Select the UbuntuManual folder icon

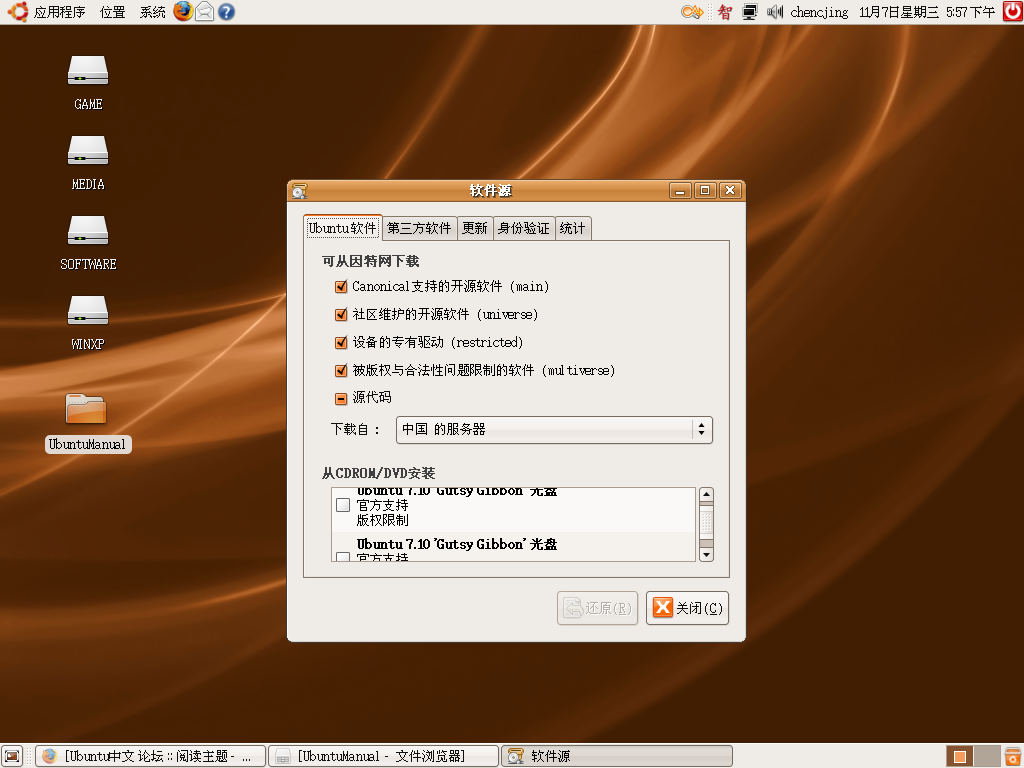point(86,409)
